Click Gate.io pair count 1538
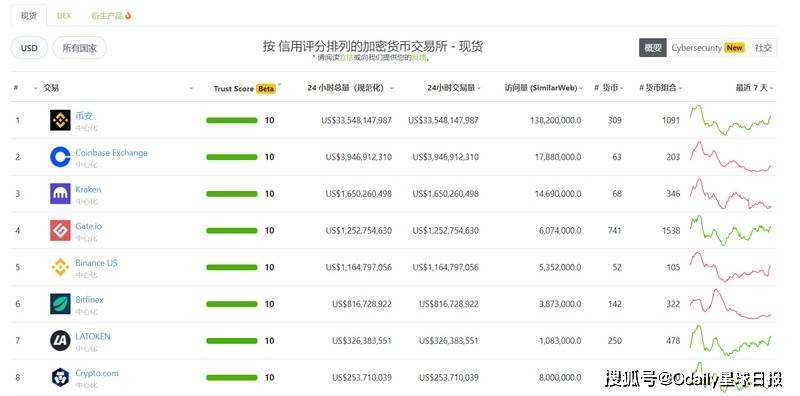Image resolution: width=800 pixels, height=396 pixels. tap(670, 231)
